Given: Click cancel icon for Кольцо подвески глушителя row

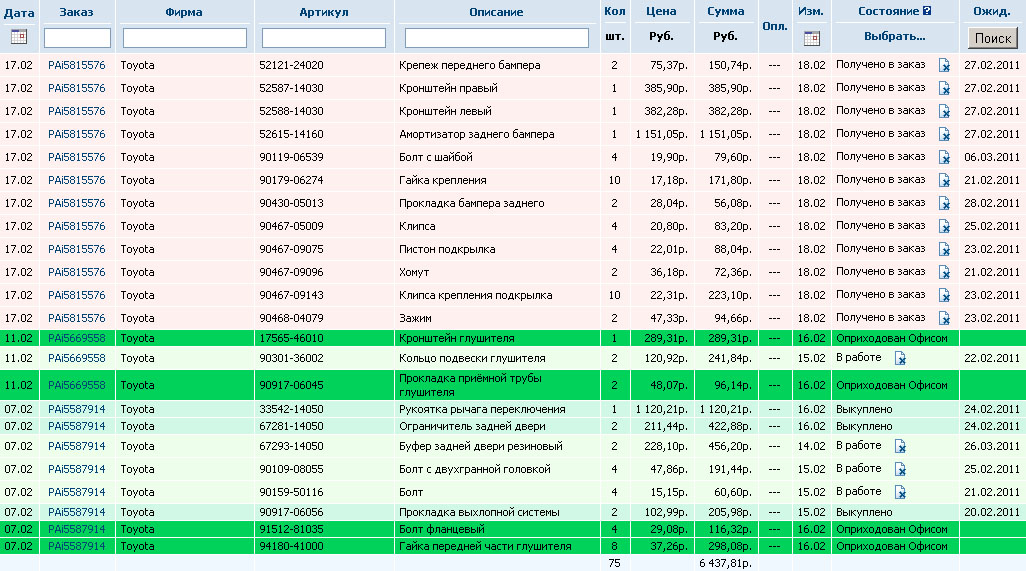Looking at the screenshot, I should click(x=900, y=358).
